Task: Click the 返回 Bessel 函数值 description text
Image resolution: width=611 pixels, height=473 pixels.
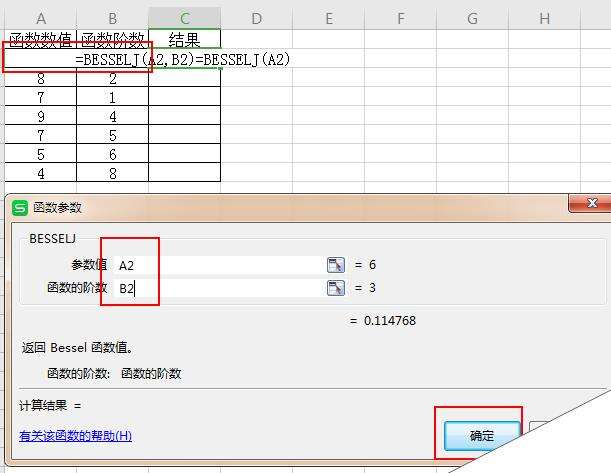Action: coord(77,348)
